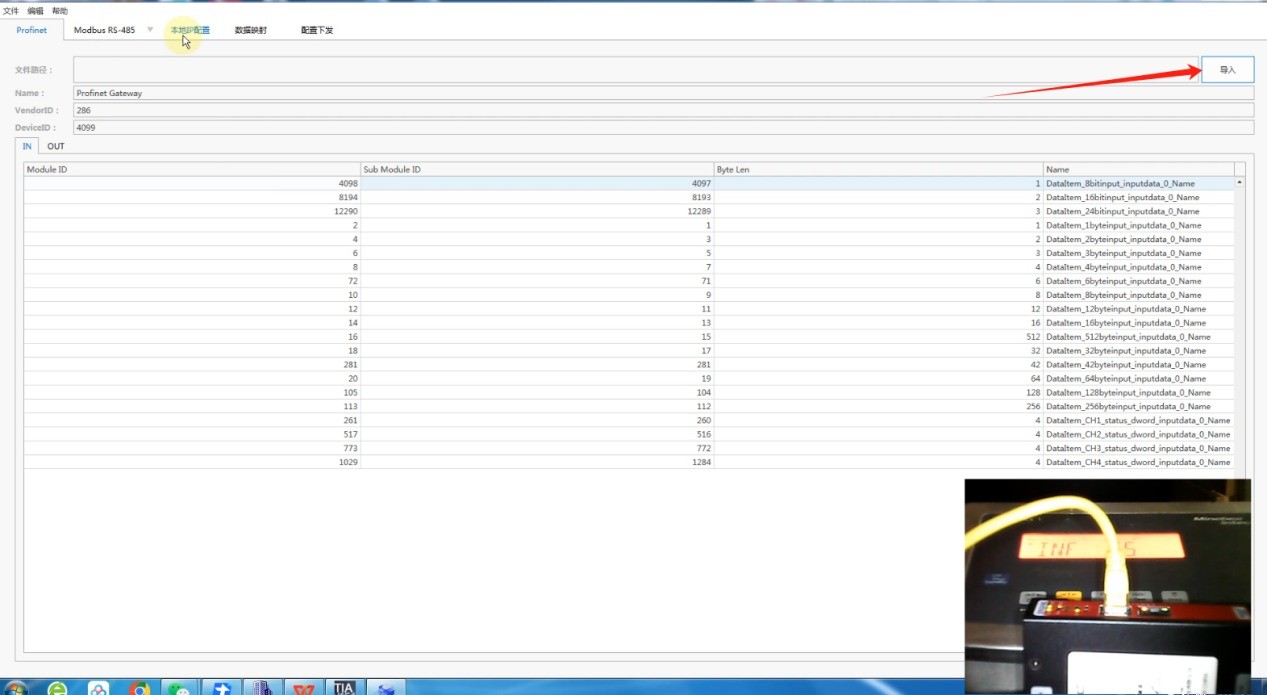Open the 数据映射 tab
This screenshot has height=695, width=1267.
251,30
